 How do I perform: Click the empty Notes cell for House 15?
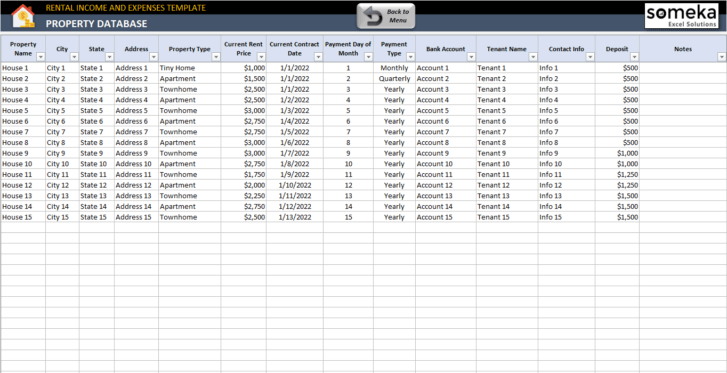[683, 217]
